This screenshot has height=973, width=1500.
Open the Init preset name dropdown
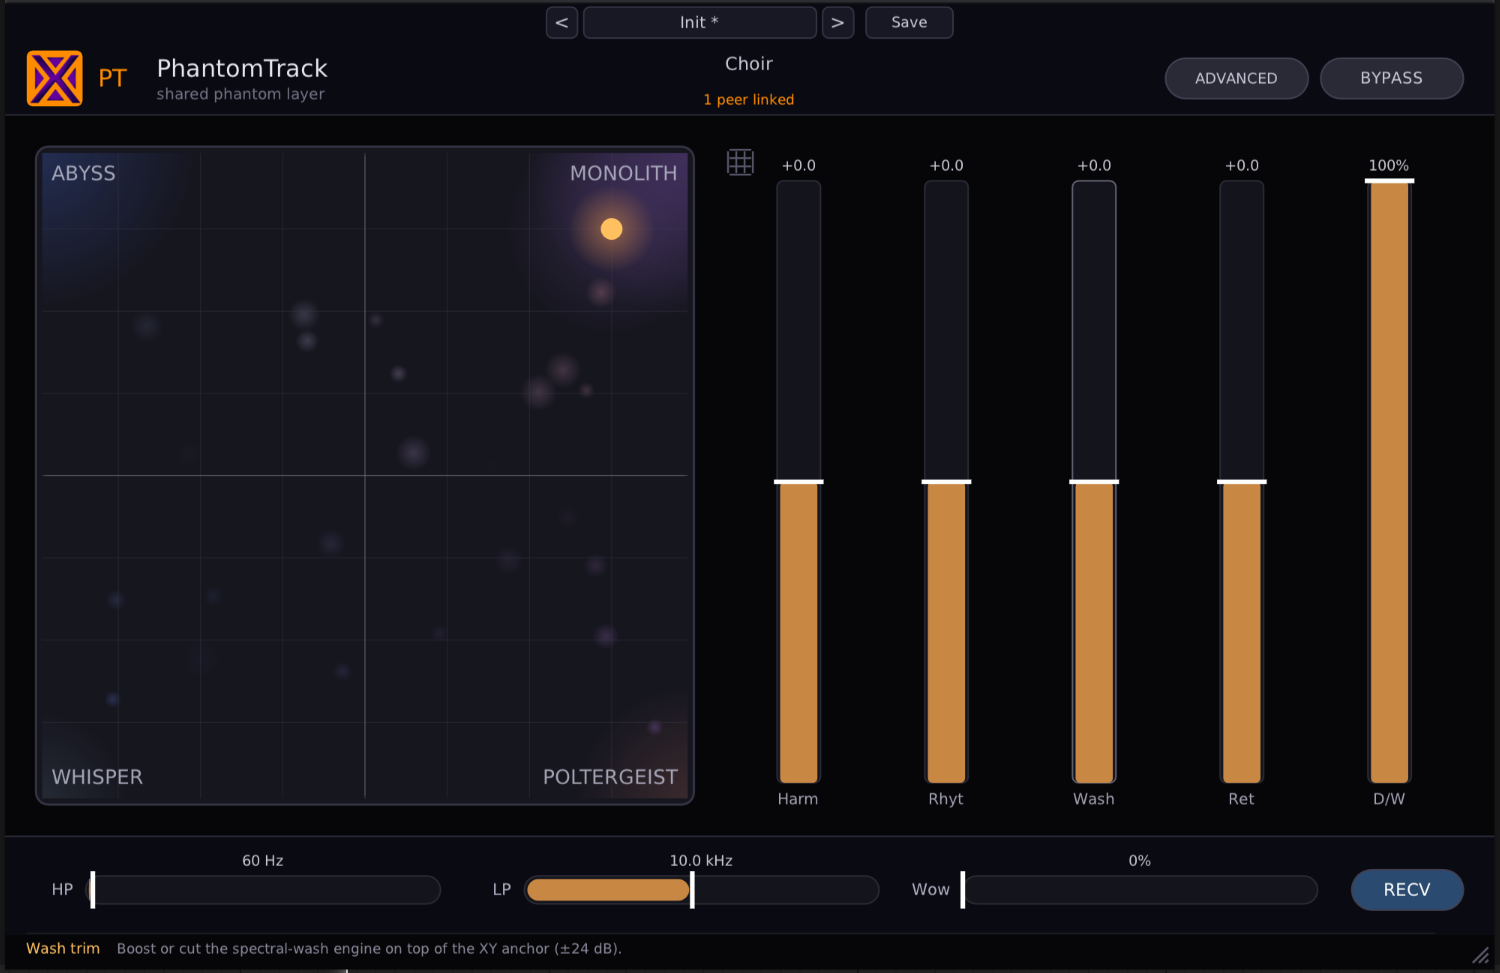[700, 22]
